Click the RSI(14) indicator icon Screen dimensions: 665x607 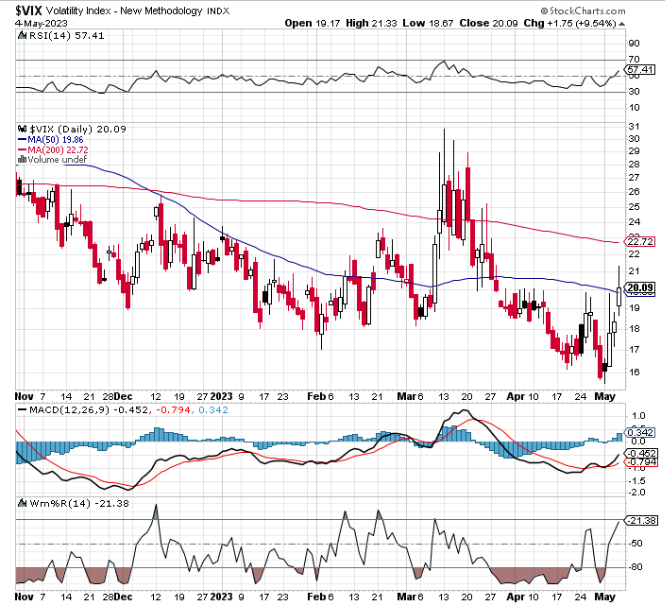click(22, 35)
